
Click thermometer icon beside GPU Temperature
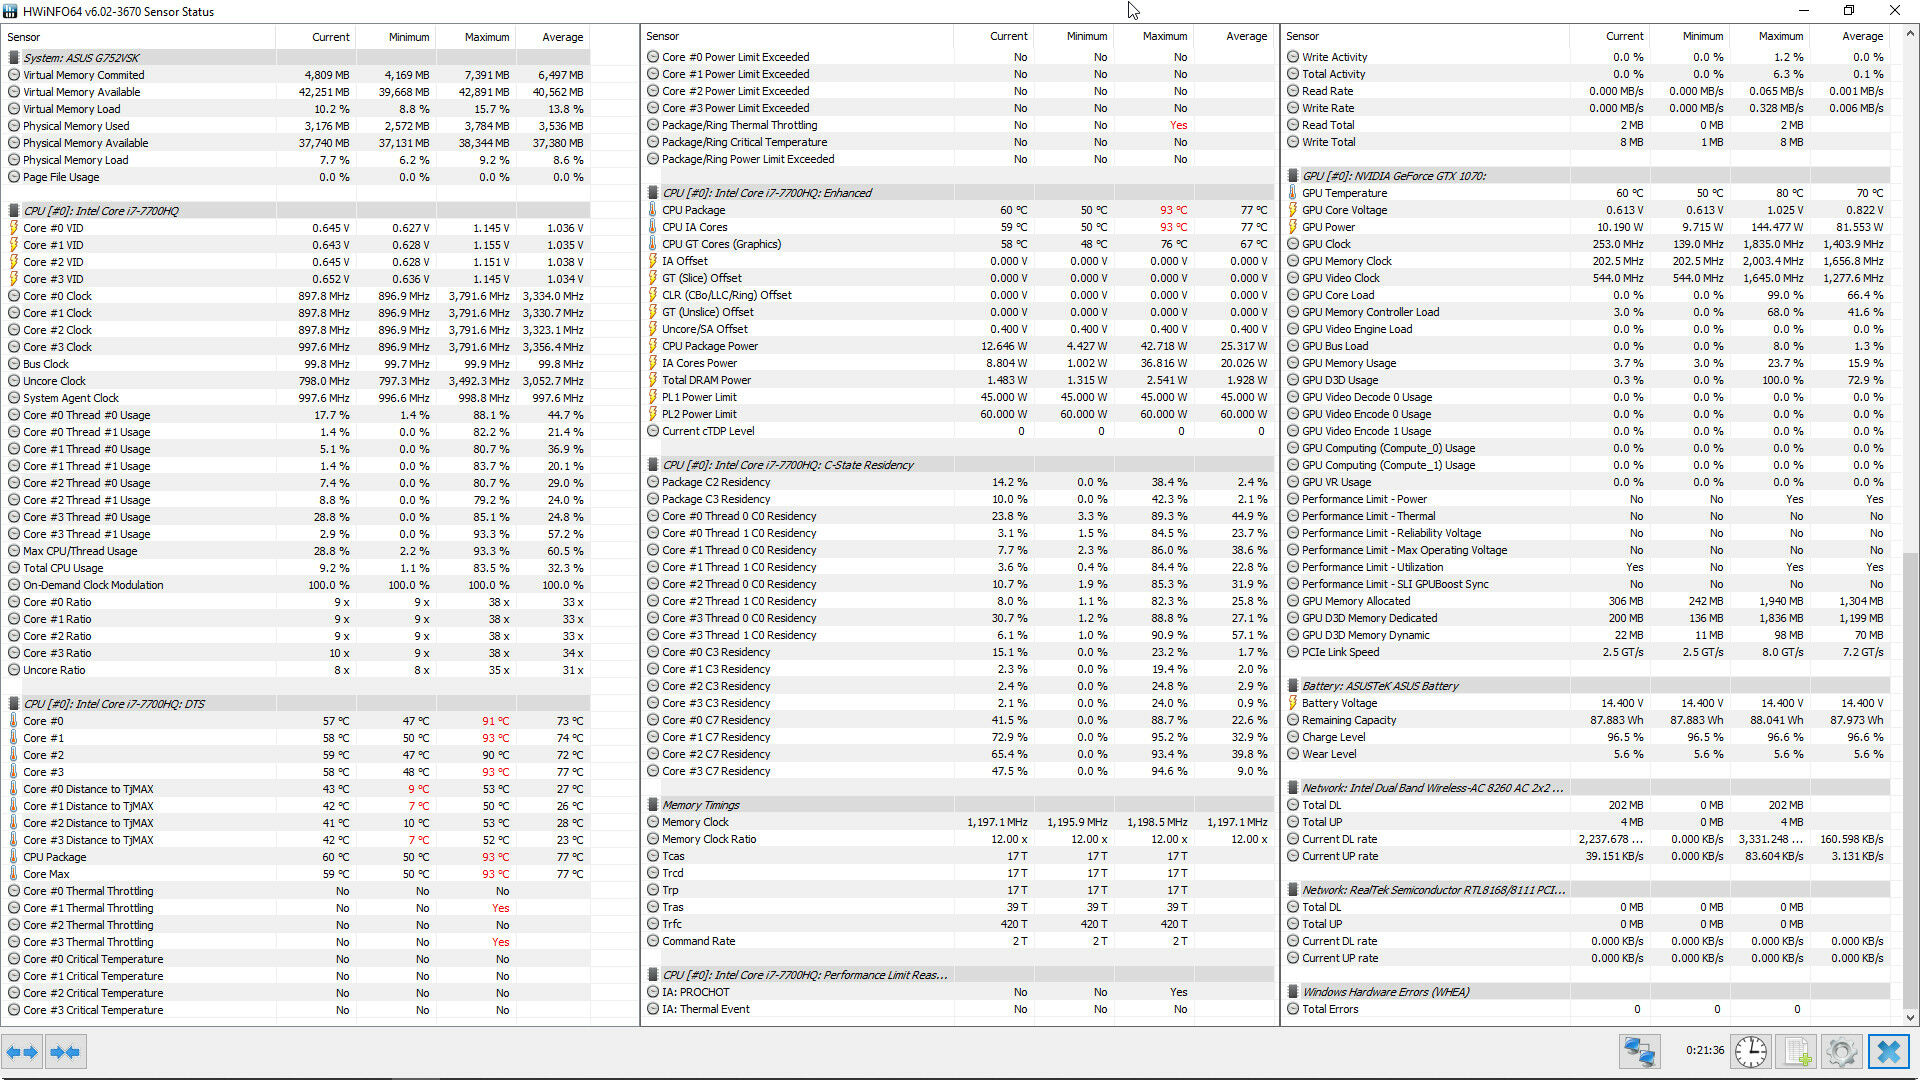[x=1293, y=193]
